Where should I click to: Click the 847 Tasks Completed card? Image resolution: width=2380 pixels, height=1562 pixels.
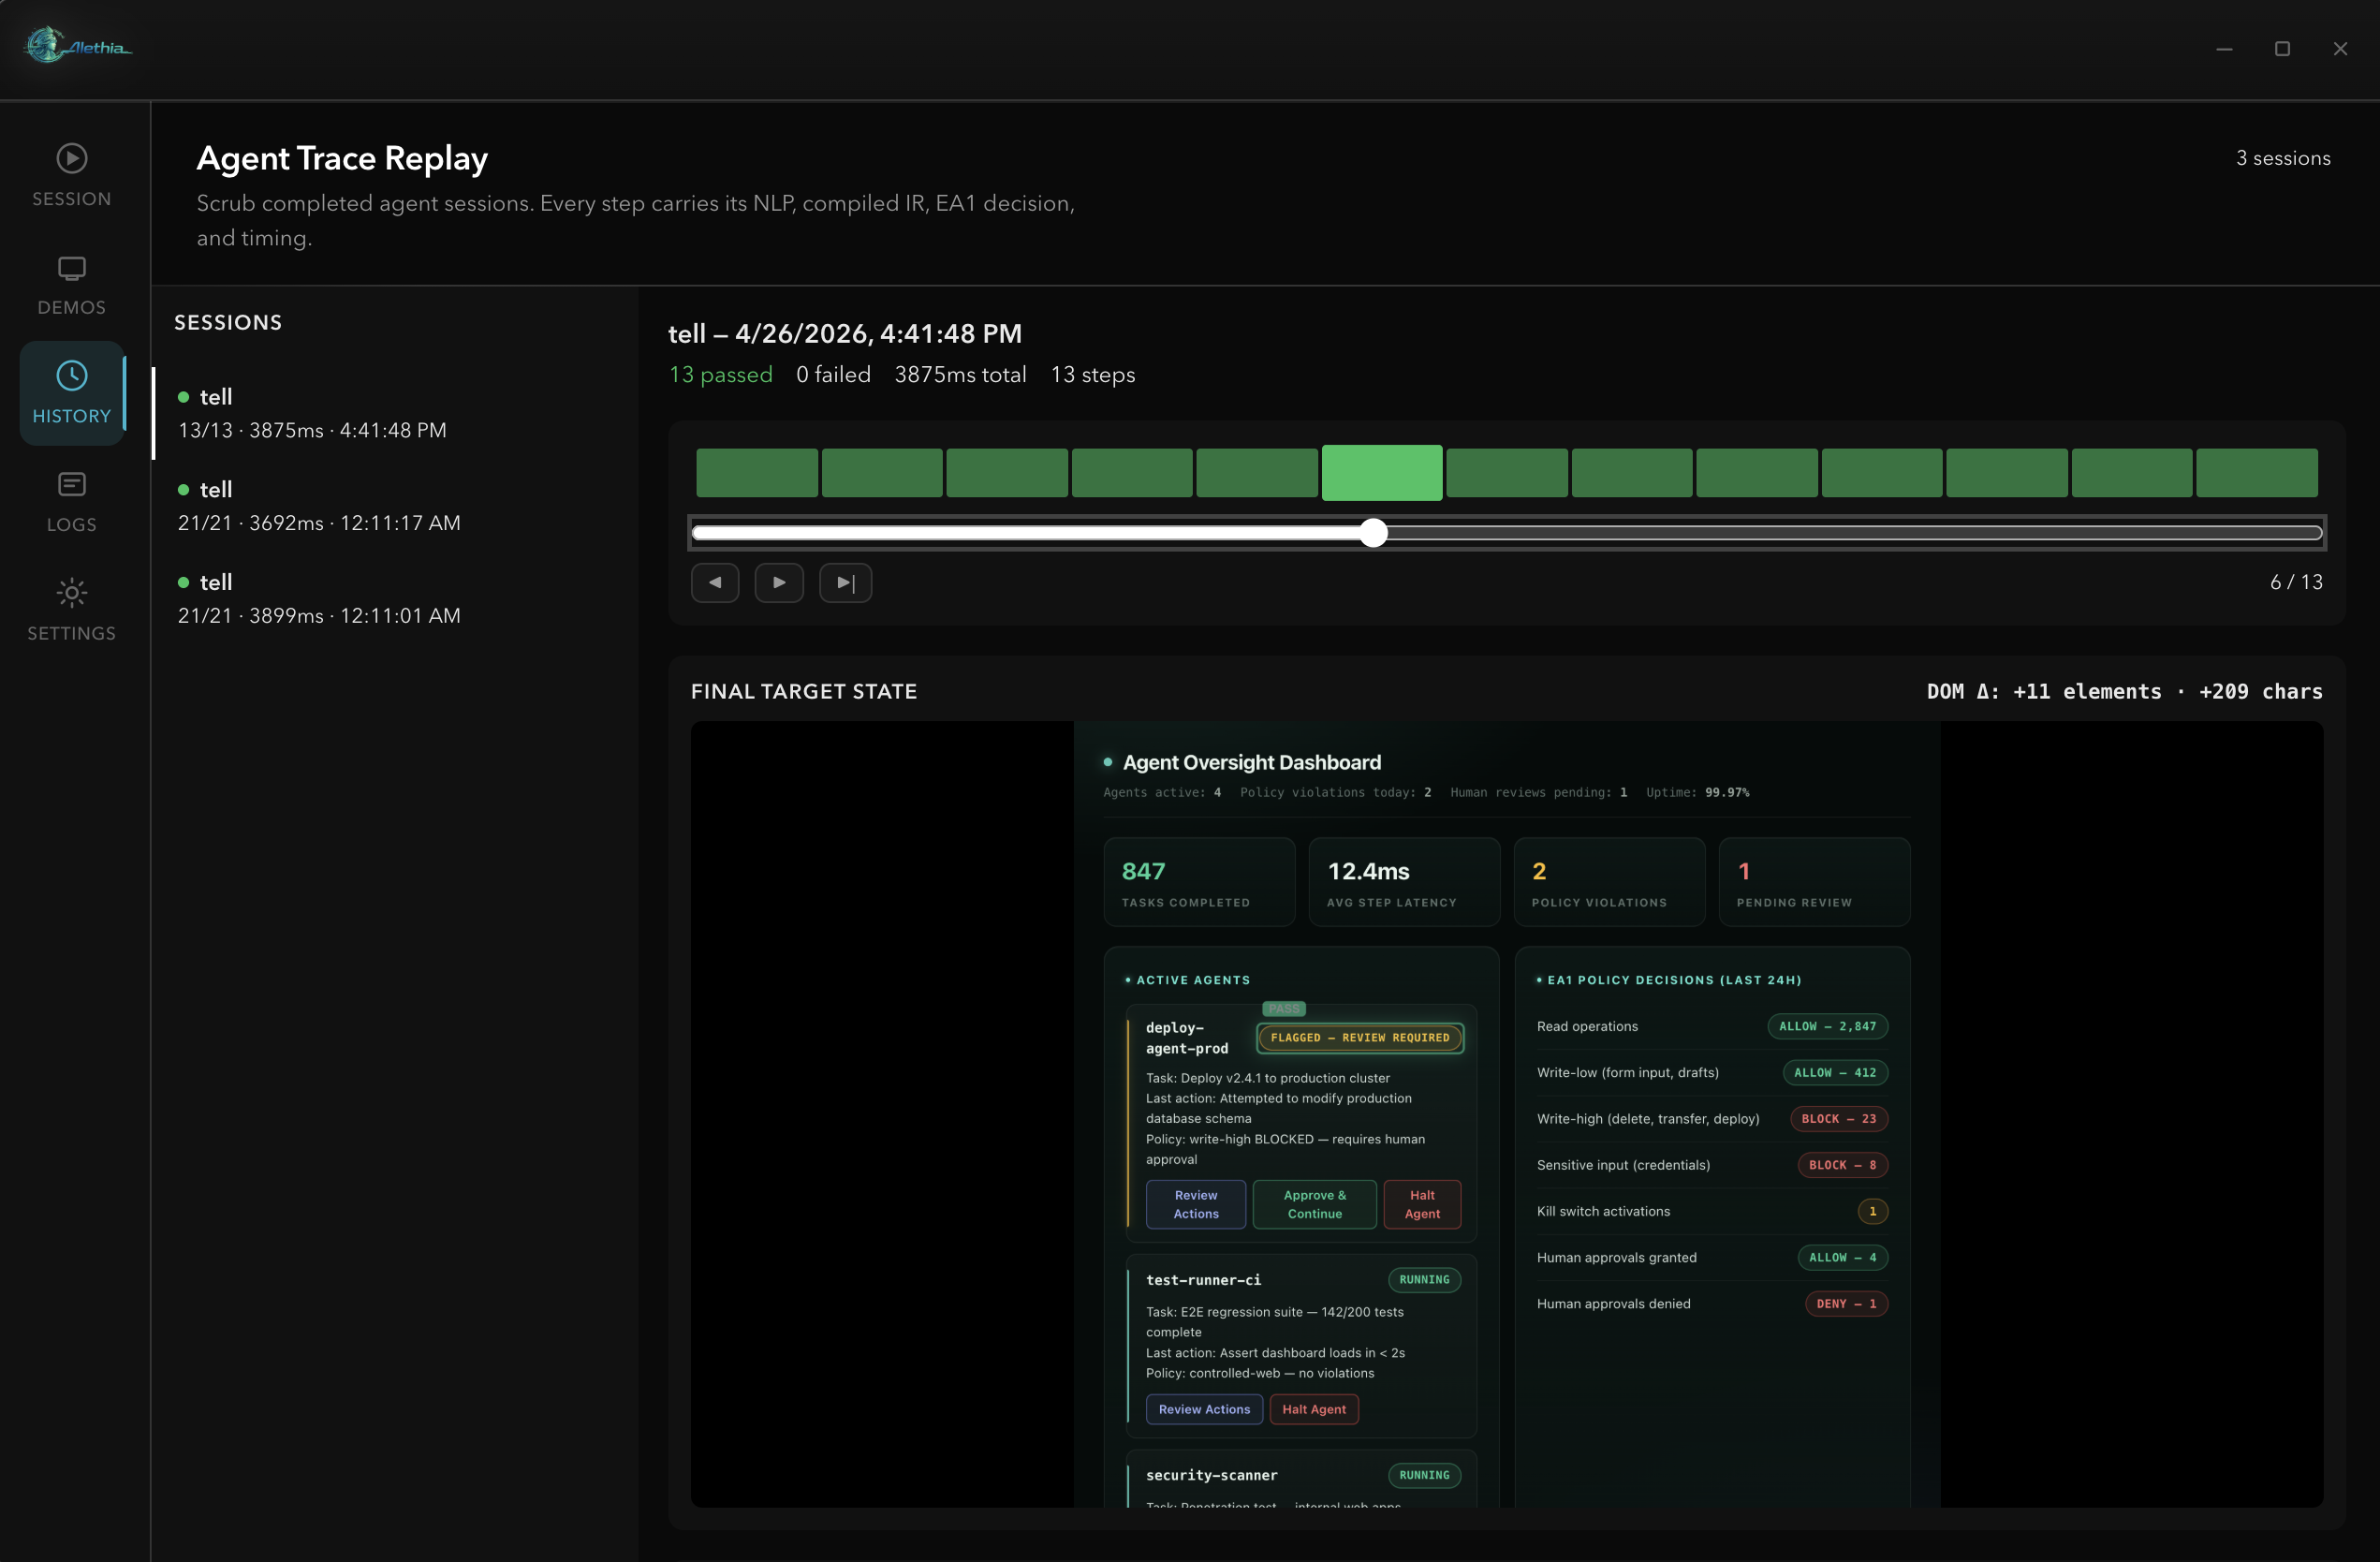coord(1199,882)
